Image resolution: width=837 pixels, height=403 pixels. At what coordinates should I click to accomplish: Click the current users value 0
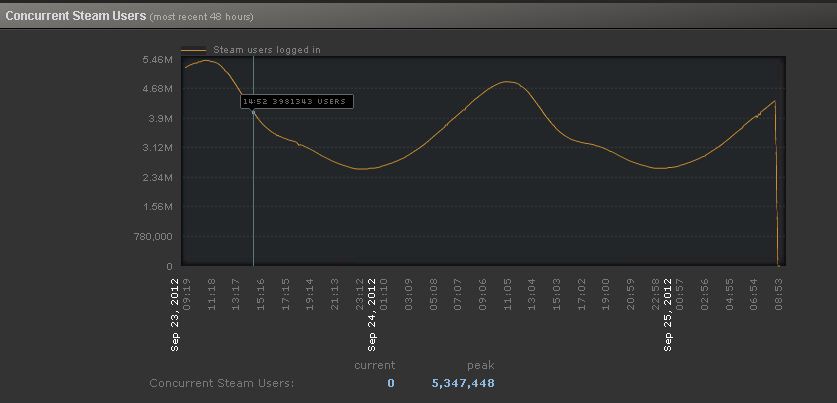point(391,383)
